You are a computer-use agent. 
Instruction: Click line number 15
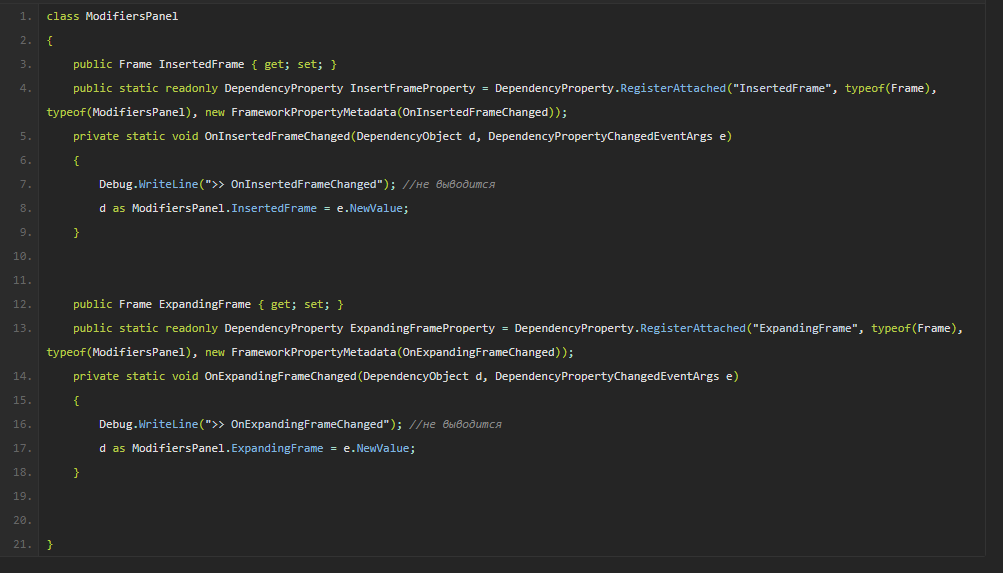point(22,400)
